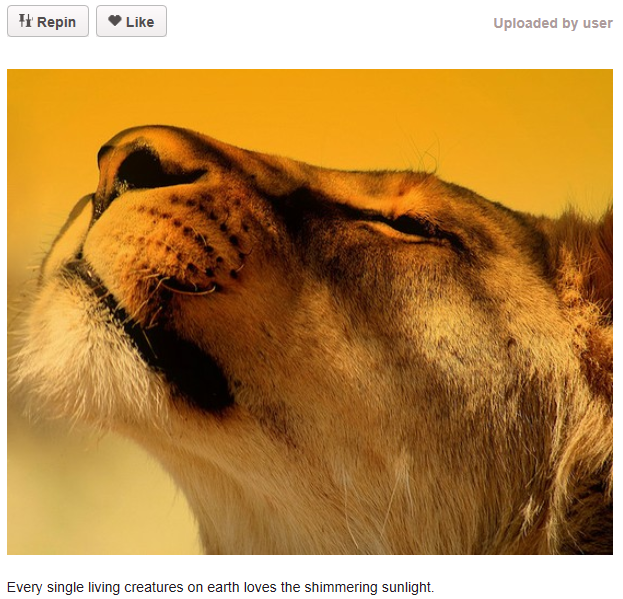The width and height of the screenshot is (623, 599).
Task: Like the lion pin
Action: click(x=131, y=21)
